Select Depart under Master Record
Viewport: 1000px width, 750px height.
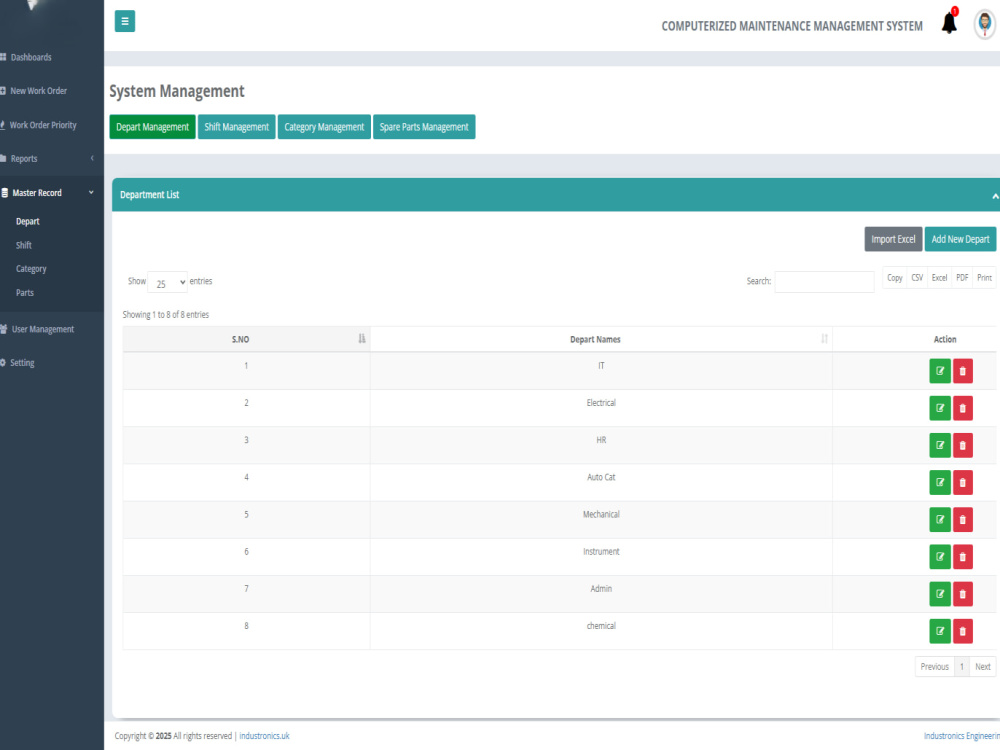pos(27,221)
